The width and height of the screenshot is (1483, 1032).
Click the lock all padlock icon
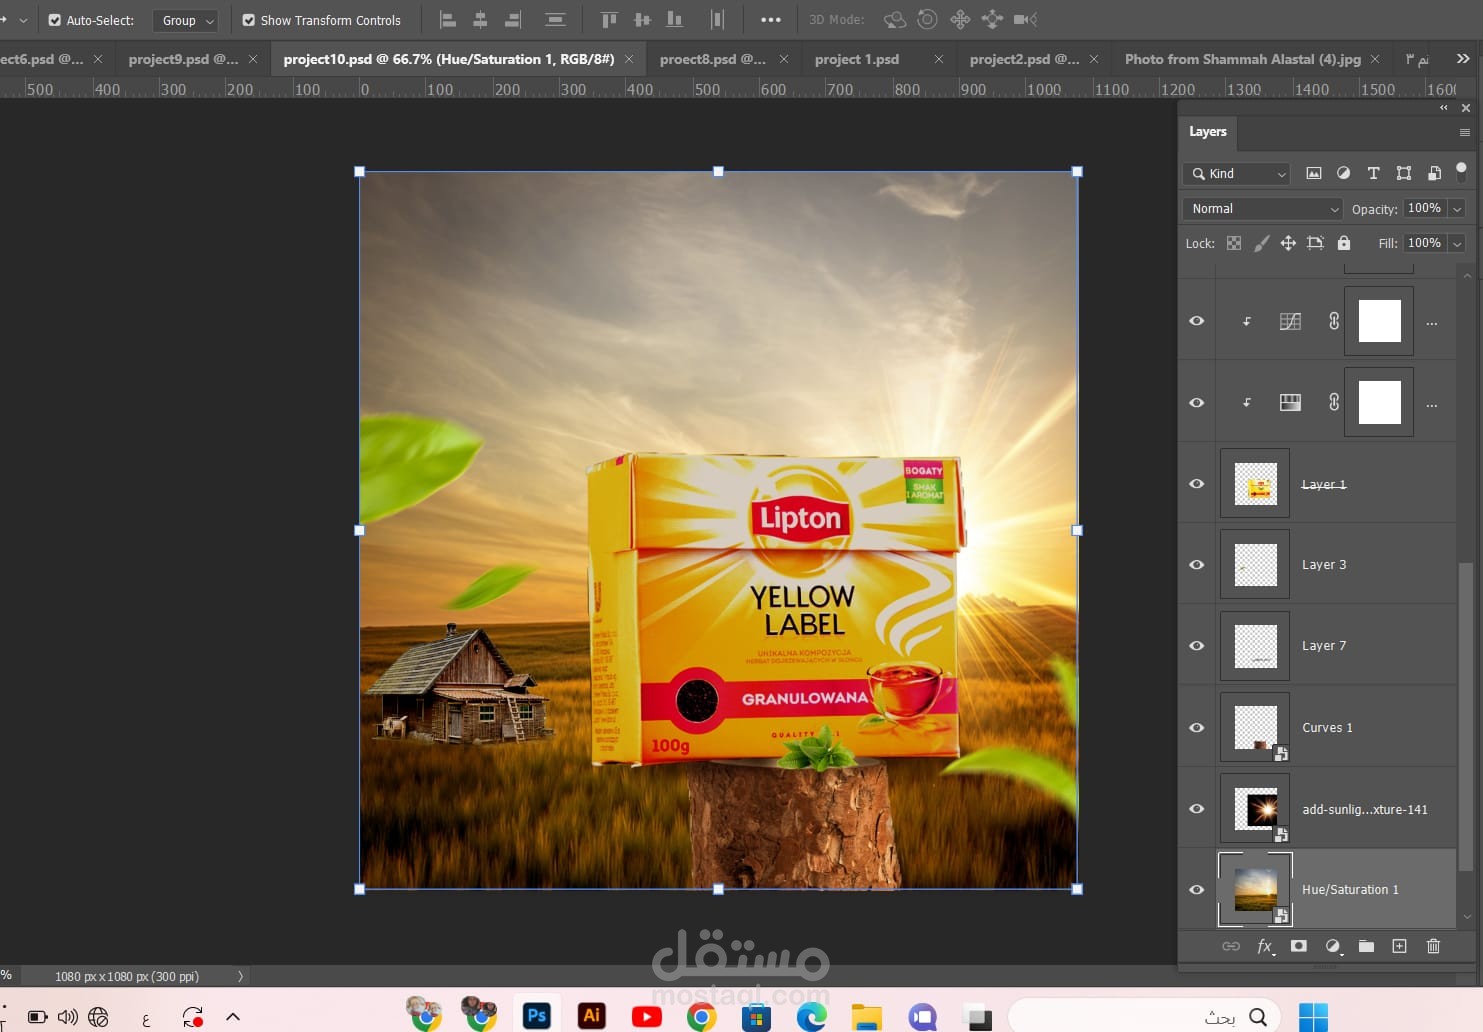[1344, 243]
